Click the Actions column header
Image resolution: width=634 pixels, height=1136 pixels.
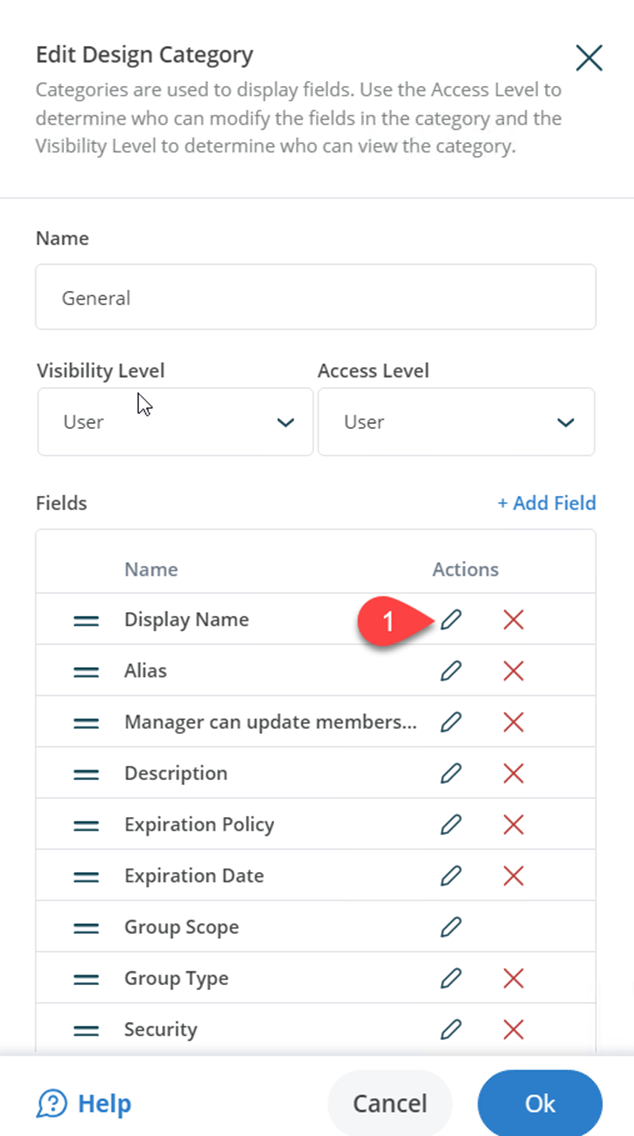(465, 569)
